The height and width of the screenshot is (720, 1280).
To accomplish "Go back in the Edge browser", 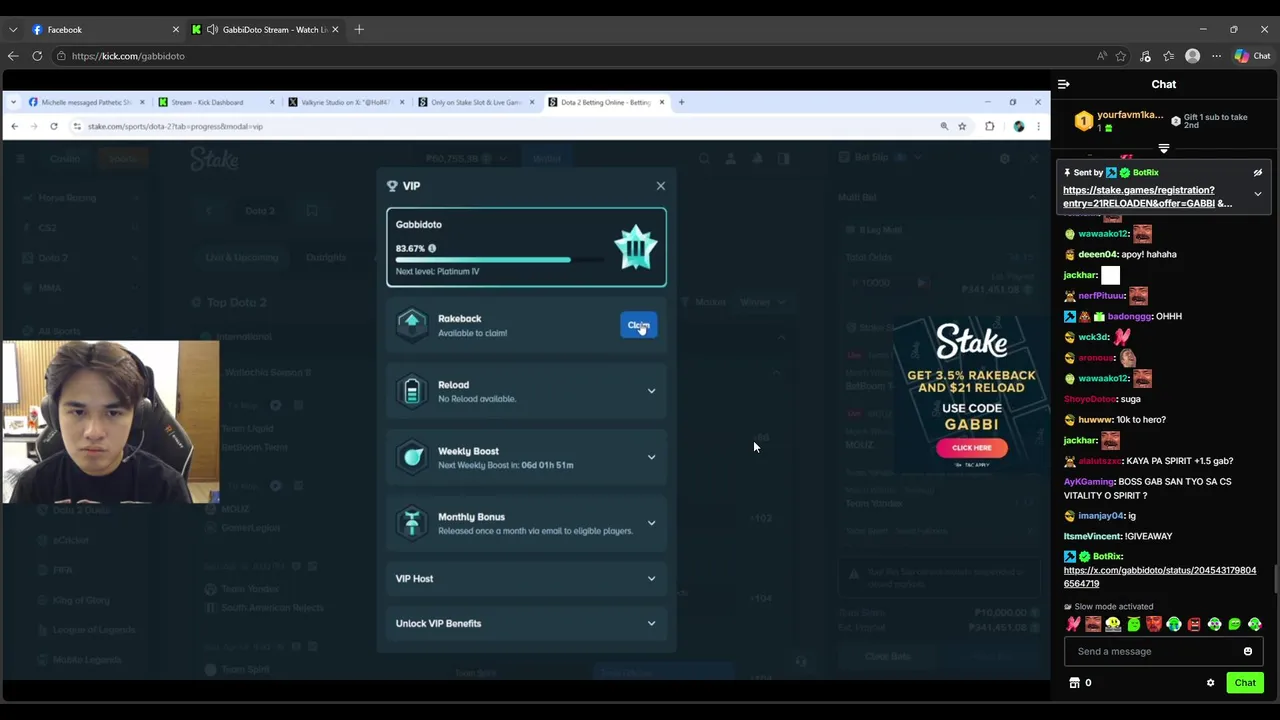I will (x=13, y=56).
